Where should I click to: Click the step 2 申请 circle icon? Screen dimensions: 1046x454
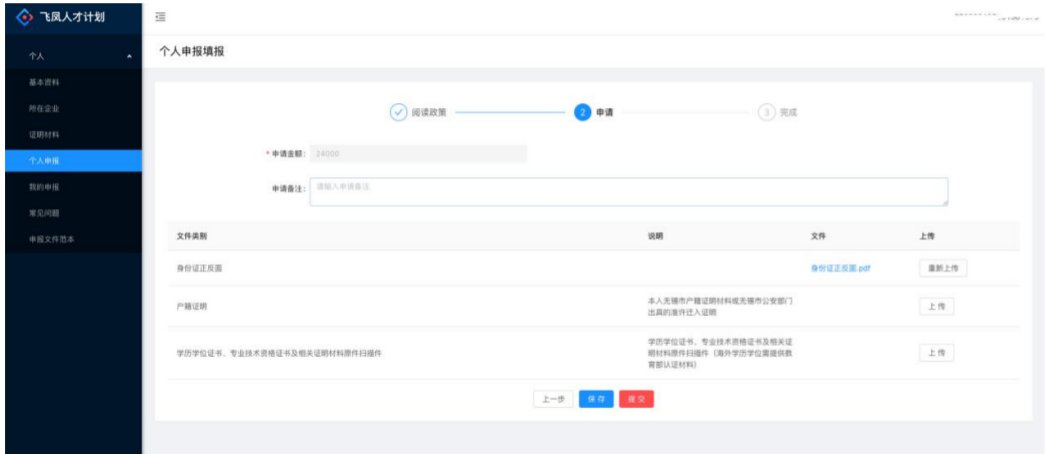[582, 112]
